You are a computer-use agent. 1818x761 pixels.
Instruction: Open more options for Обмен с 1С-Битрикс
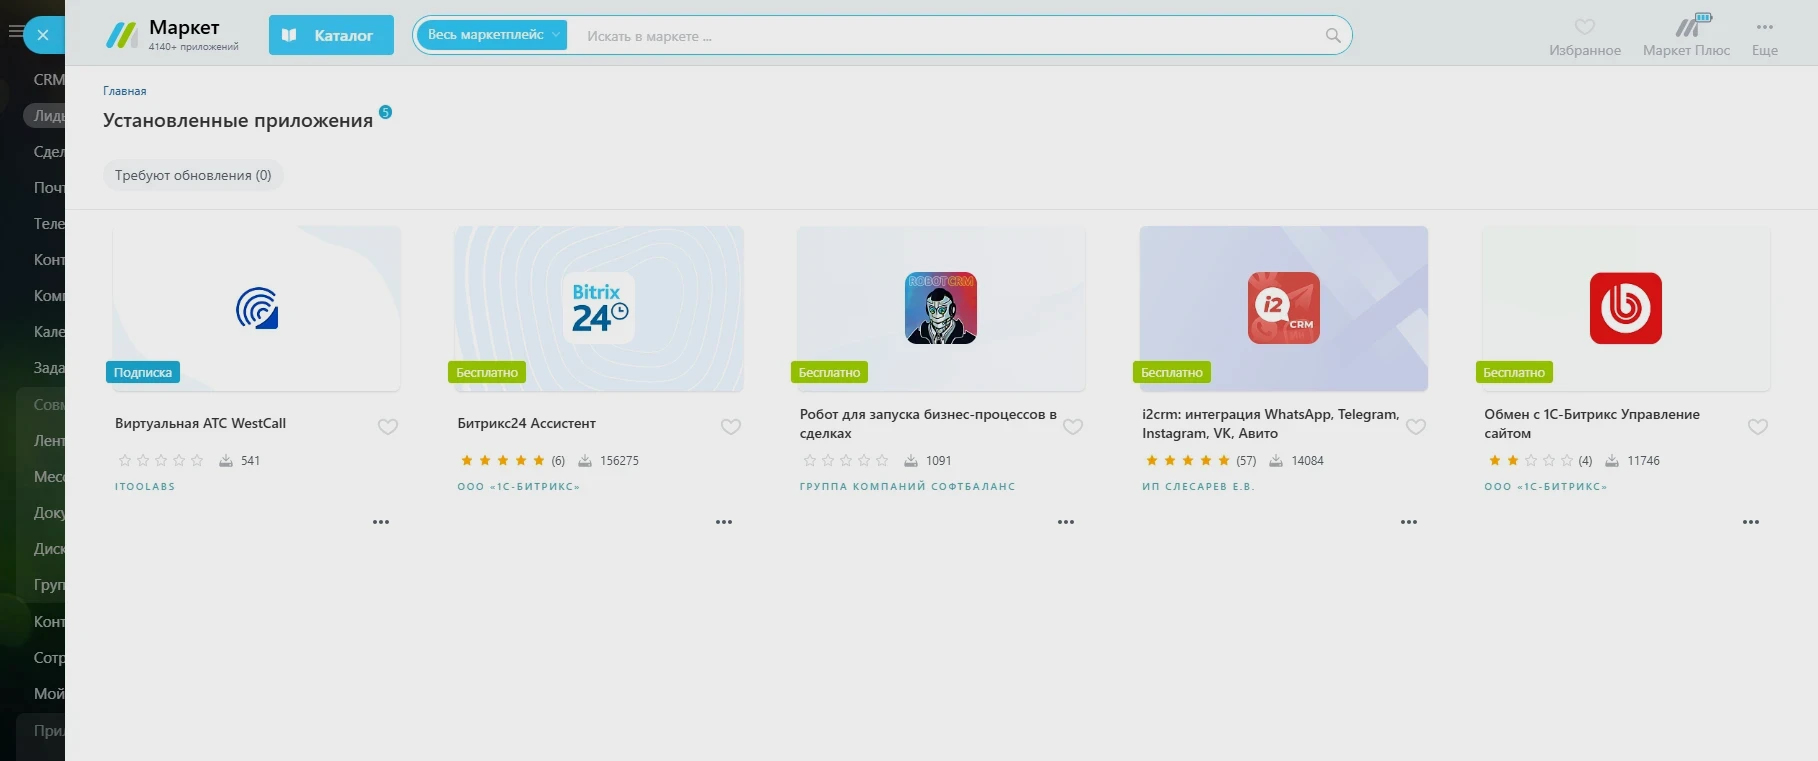1751,522
